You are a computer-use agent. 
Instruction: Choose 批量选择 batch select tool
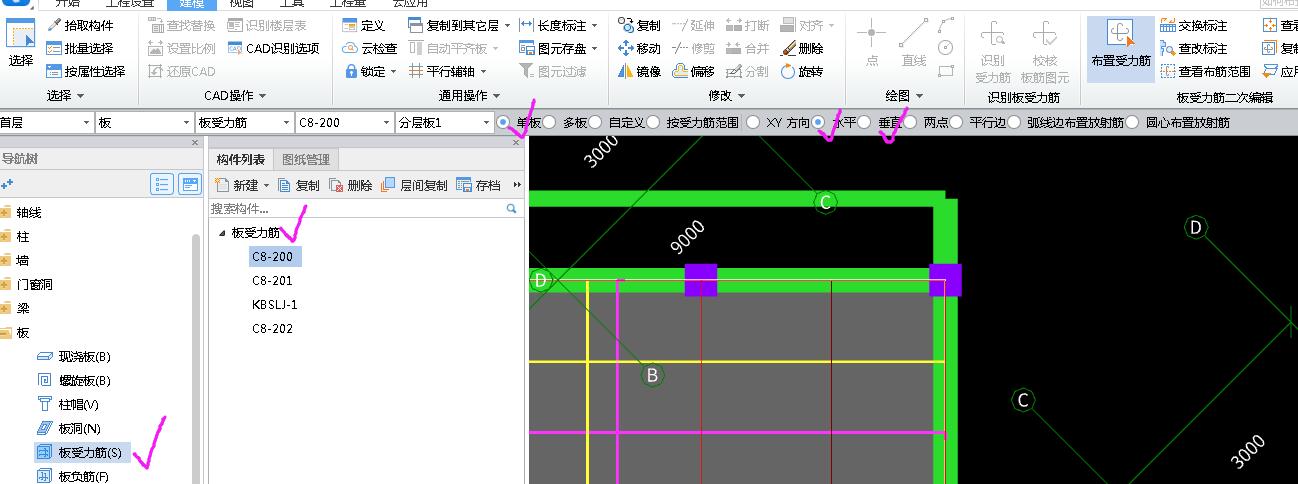(x=80, y=48)
